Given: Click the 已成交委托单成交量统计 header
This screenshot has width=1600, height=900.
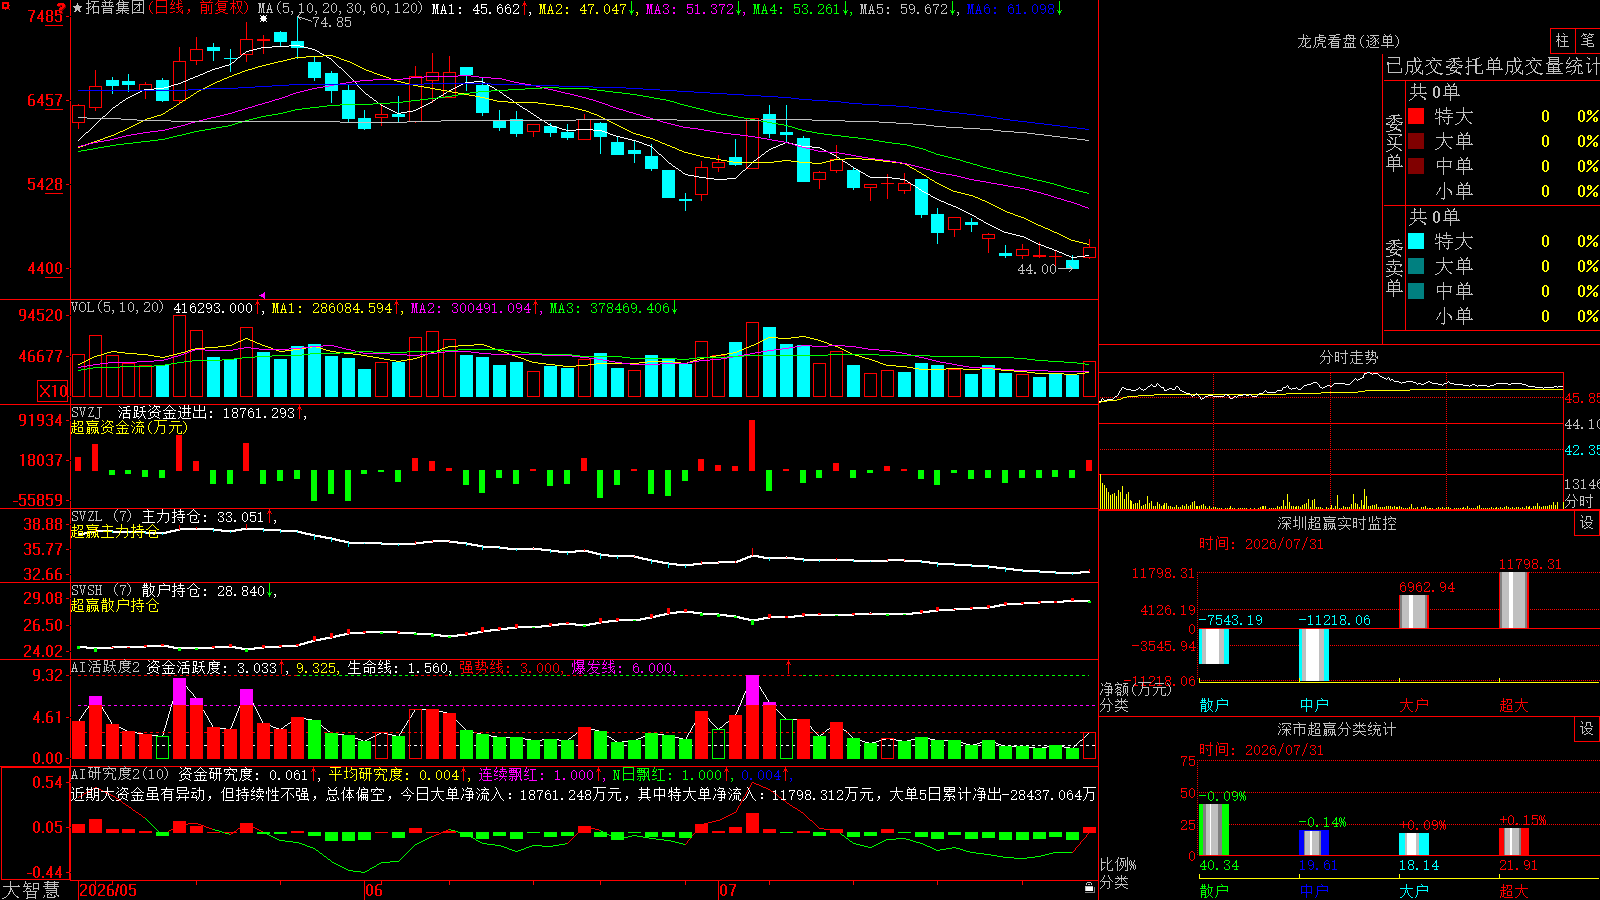Looking at the screenshot, I should (1492, 66).
